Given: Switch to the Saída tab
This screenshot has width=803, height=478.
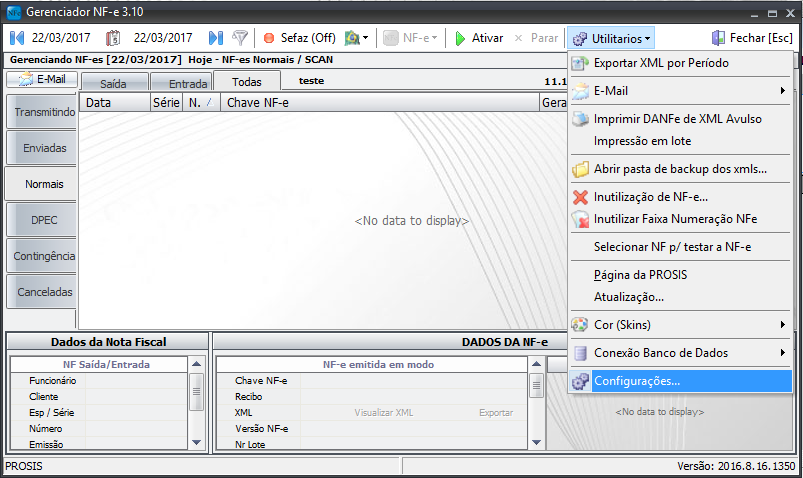Looking at the screenshot, I should coord(114,84).
